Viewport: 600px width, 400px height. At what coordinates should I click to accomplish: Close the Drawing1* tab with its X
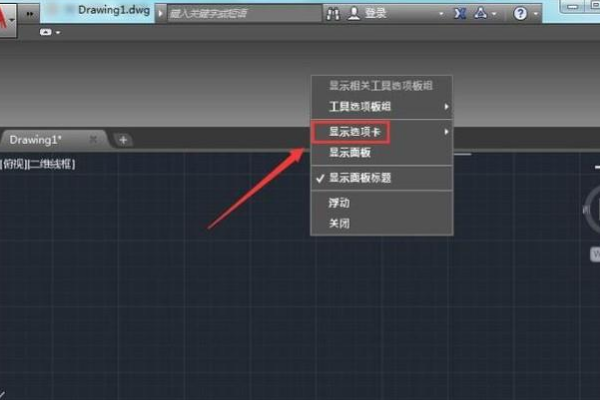[93, 139]
